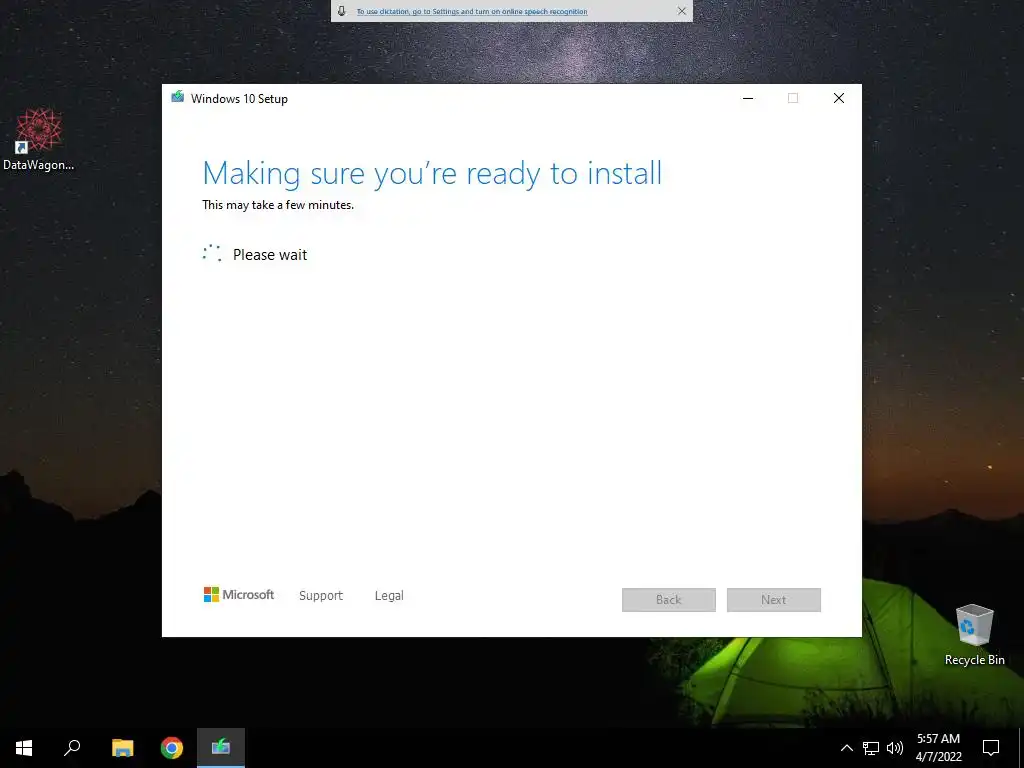
Task: Launch Google Chrome from taskbar
Action: coord(172,748)
